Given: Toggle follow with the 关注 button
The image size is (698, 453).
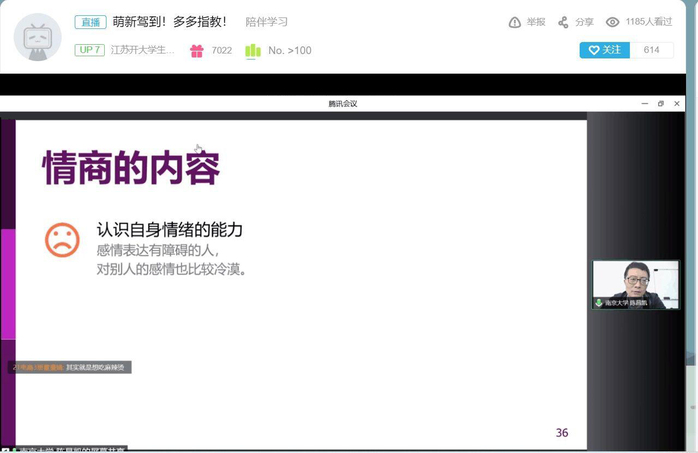Looking at the screenshot, I should [605, 50].
